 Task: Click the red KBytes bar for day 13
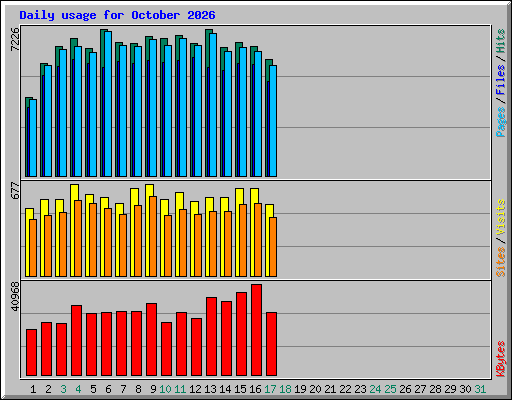tap(211, 337)
